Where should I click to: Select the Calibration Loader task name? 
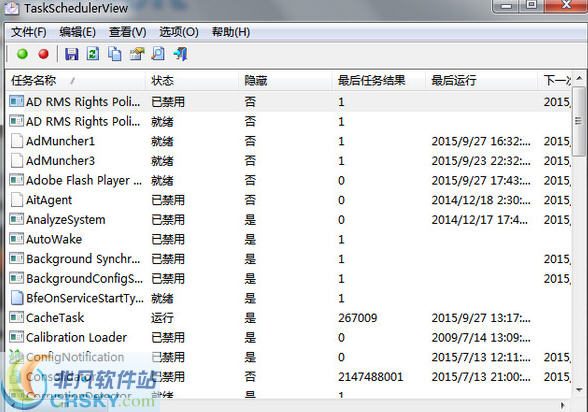pos(76,337)
